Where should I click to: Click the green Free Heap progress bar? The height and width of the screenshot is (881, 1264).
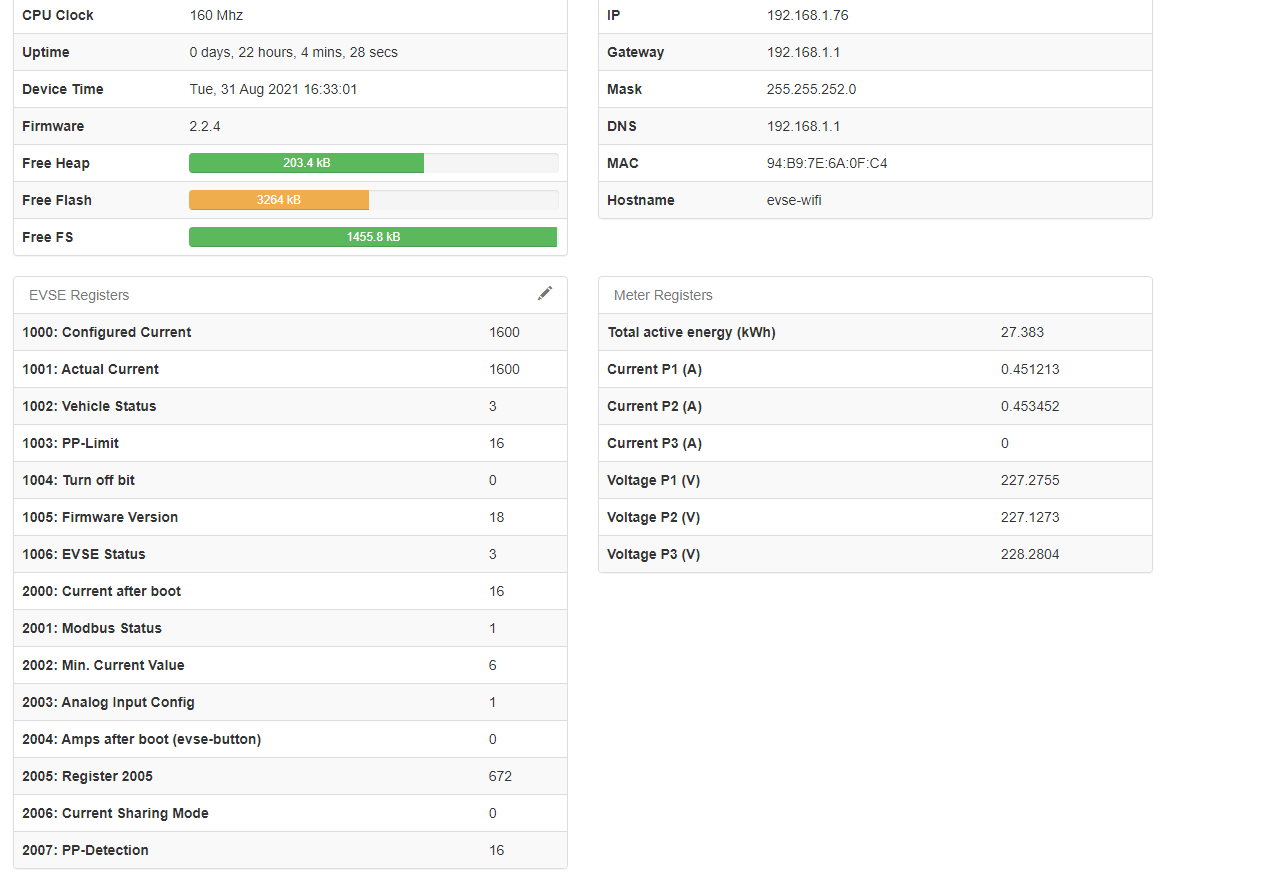coord(306,163)
